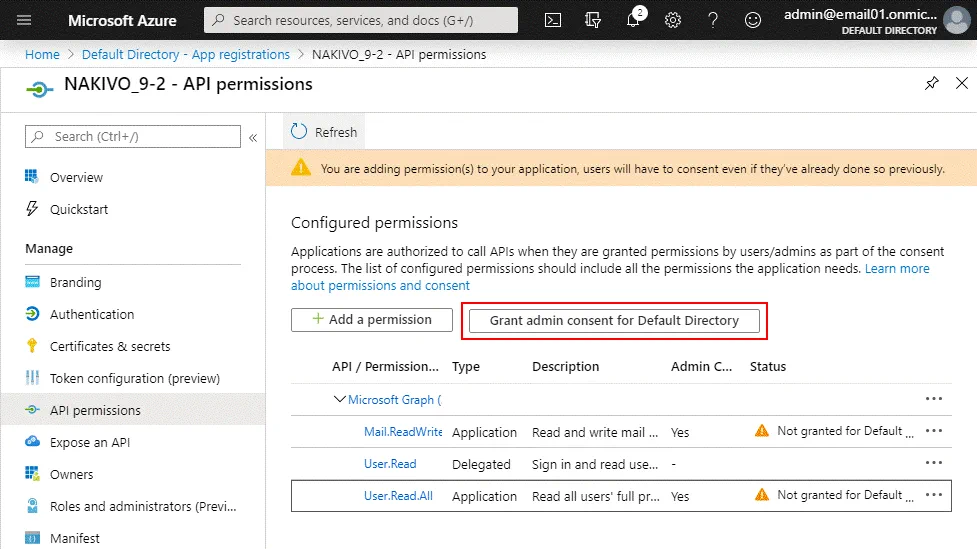Collapse the Microsoft Graph group
Viewport: 977px width, 549px height.
click(x=340, y=399)
